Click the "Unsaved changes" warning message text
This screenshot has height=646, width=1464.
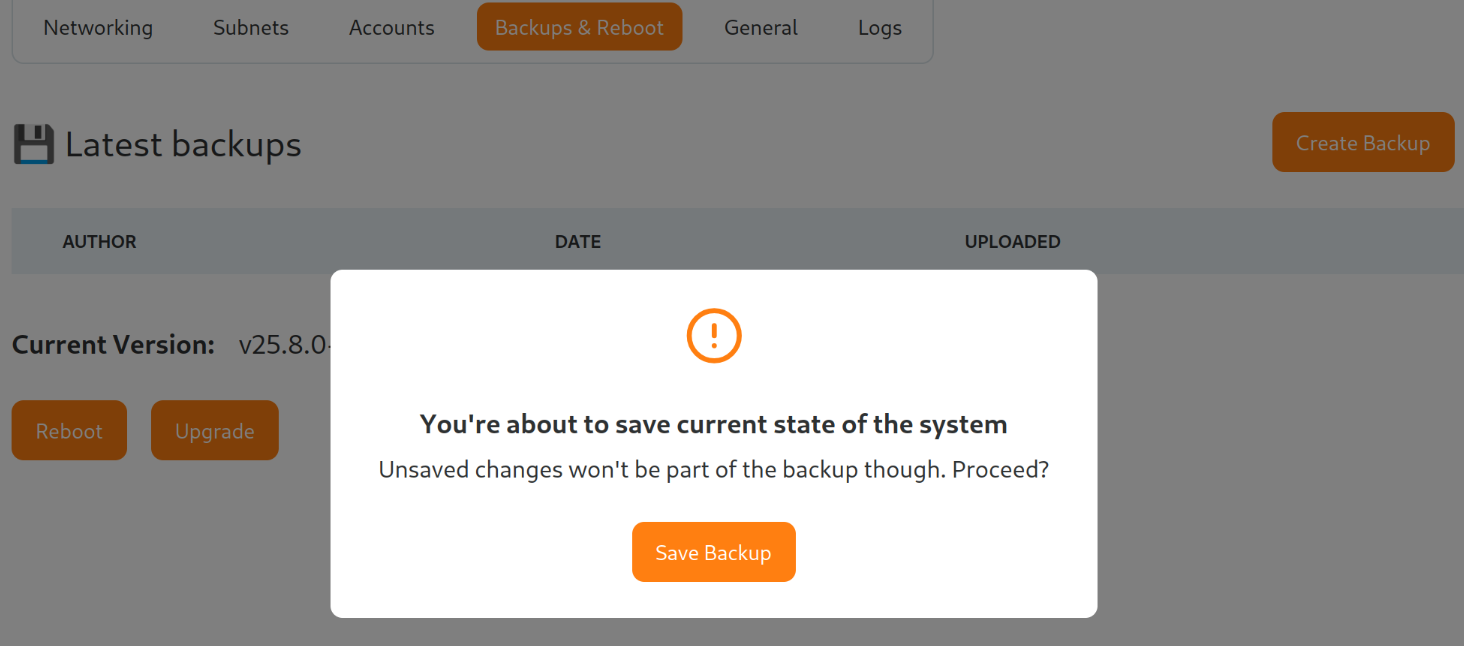(713, 470)
